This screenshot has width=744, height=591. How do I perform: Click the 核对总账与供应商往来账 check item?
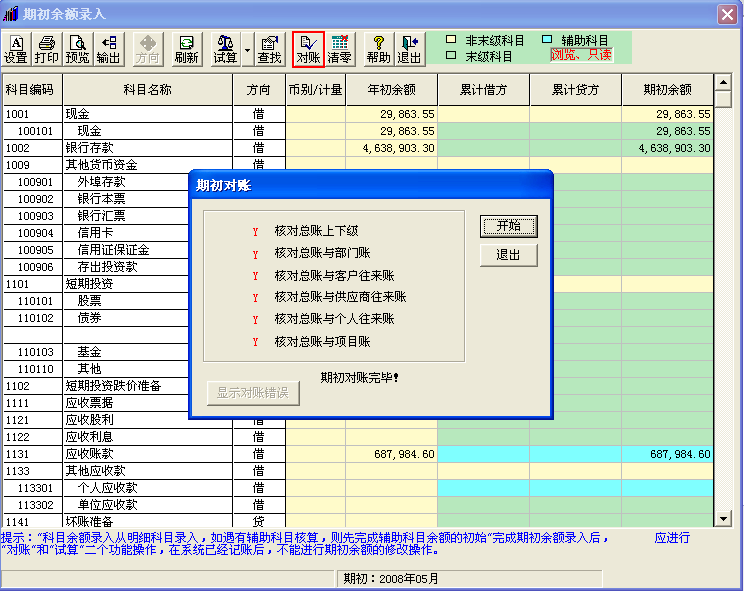(x=340, y=297)
